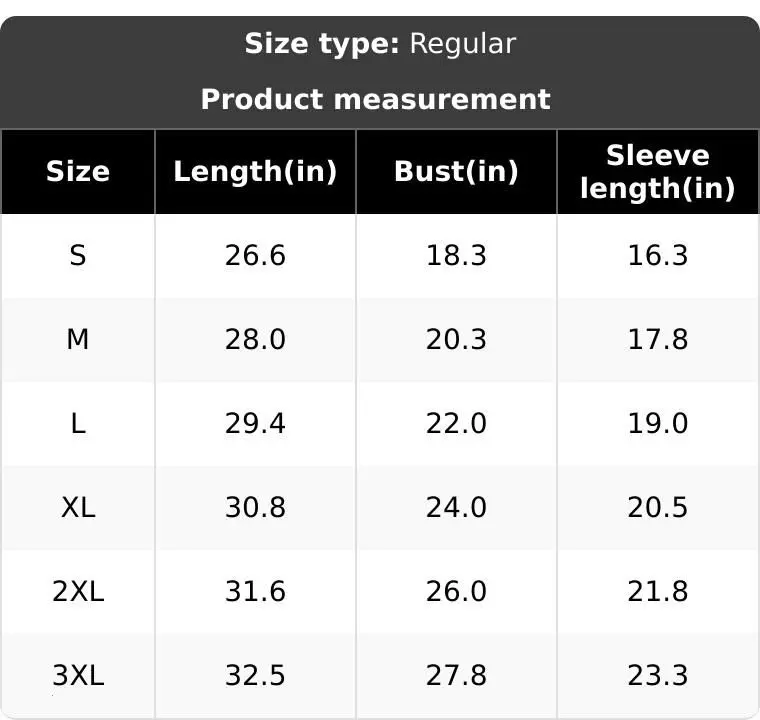Select the XL size row label

[x=78, y=508]
